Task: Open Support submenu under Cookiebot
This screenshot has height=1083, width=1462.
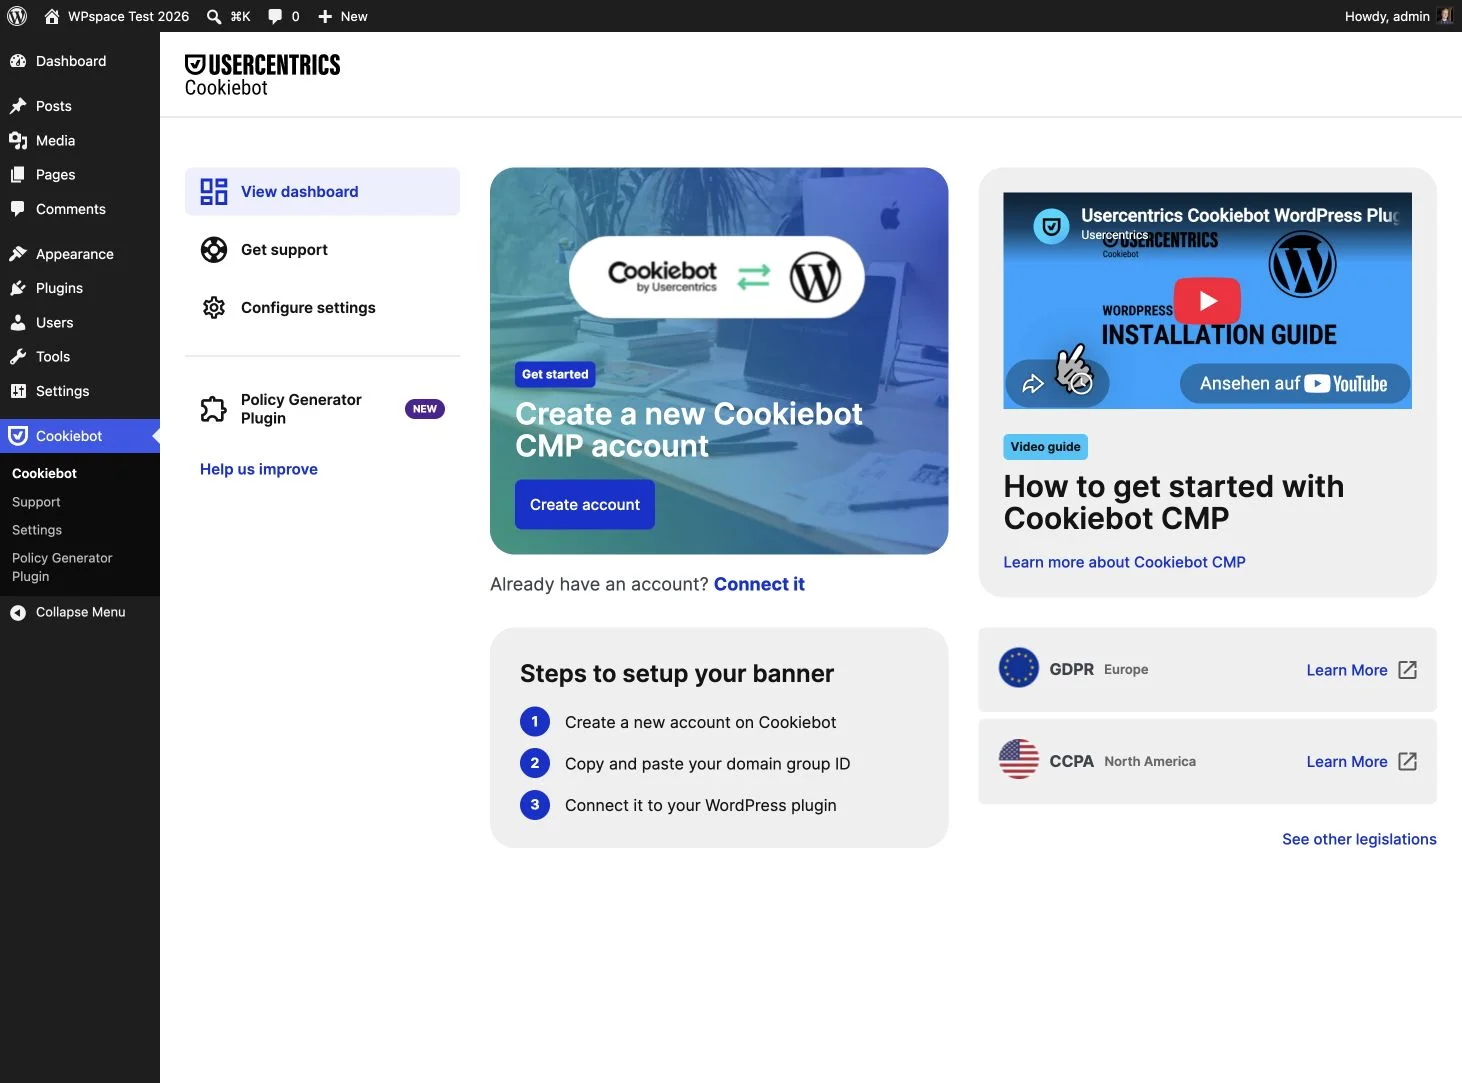Action: (36, 502)
